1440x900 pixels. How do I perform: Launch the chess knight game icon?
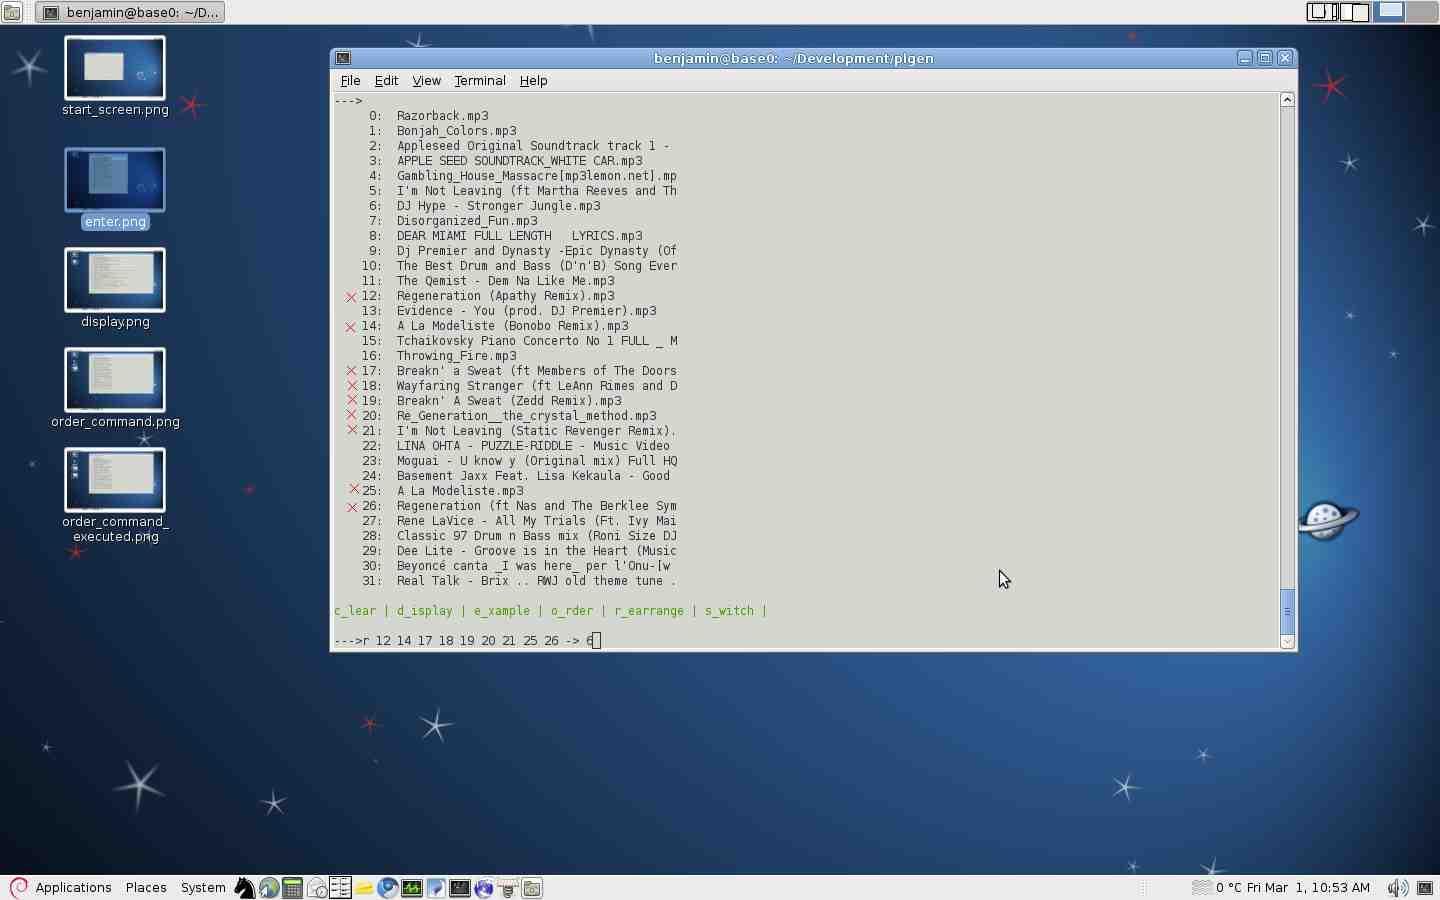(x=245, y=888)
